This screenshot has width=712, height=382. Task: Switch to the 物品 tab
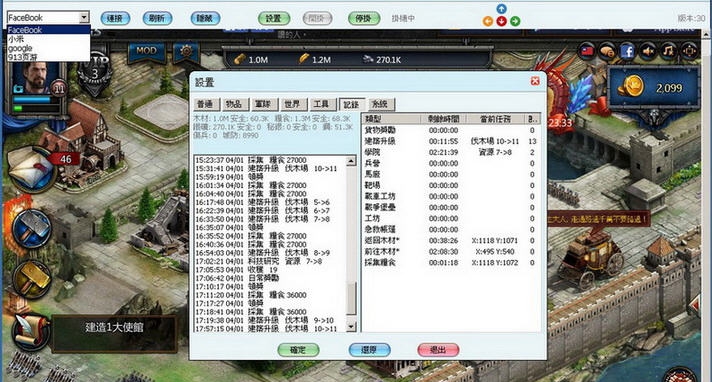[234, 104]
